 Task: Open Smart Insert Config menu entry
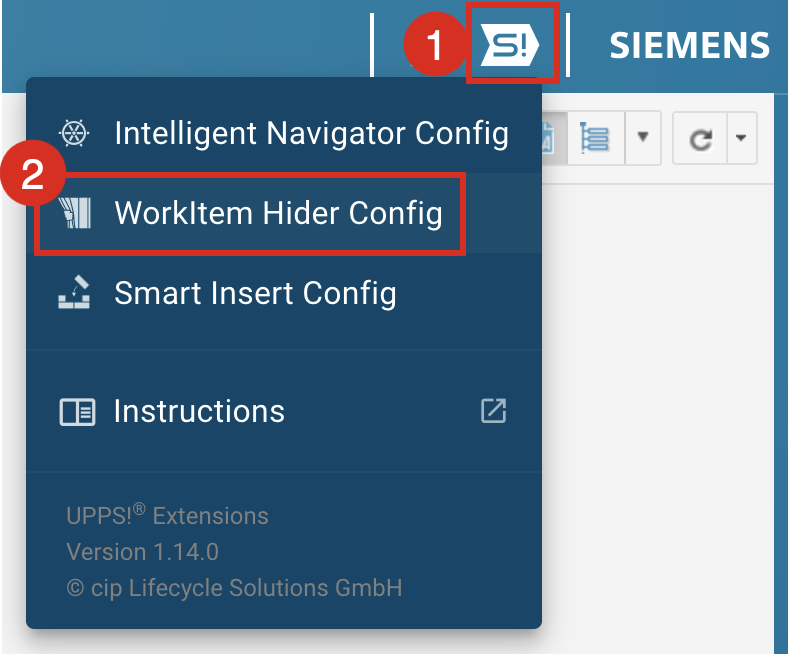click(x=255, y=293)
